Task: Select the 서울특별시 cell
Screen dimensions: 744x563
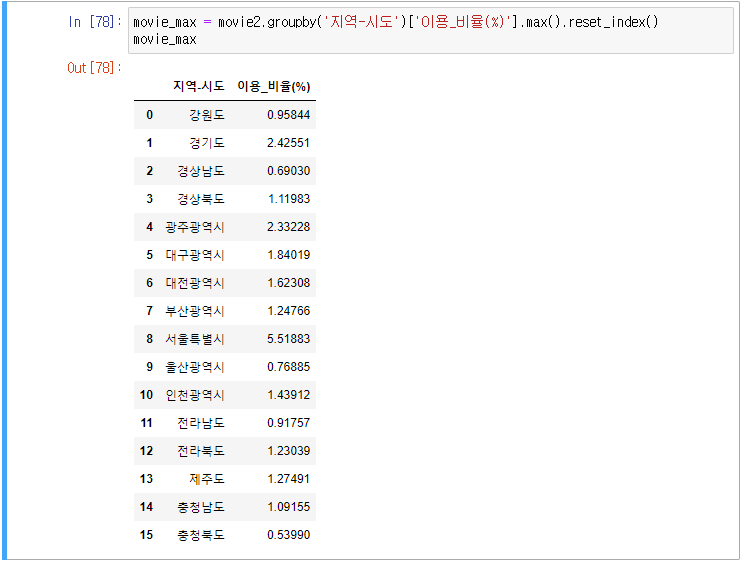Action: (195, 339)
